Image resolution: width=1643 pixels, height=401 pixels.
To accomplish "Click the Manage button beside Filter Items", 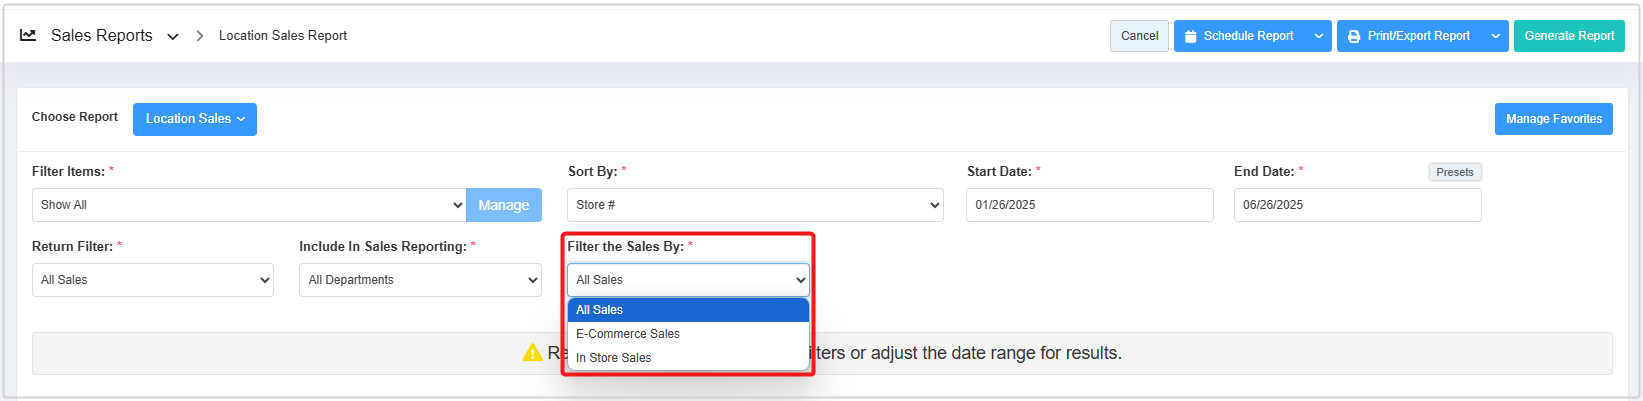I will 503,205.
